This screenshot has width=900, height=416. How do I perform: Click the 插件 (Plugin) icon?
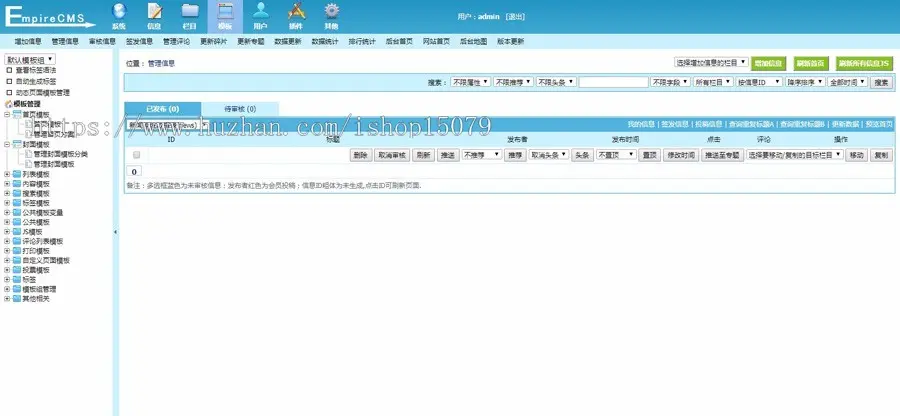click(x=295, y=14)
